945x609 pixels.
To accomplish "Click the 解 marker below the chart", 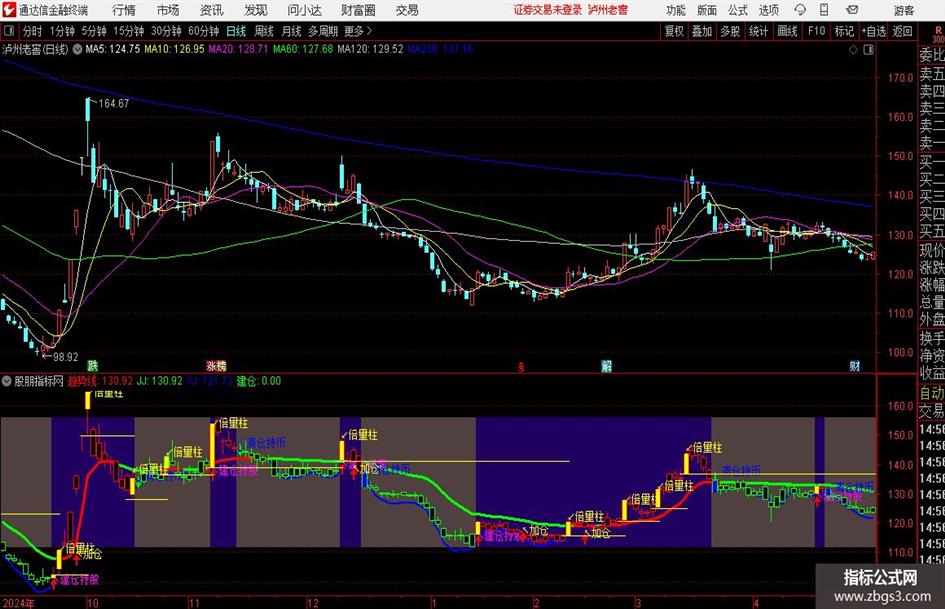I will coord(606,365).
